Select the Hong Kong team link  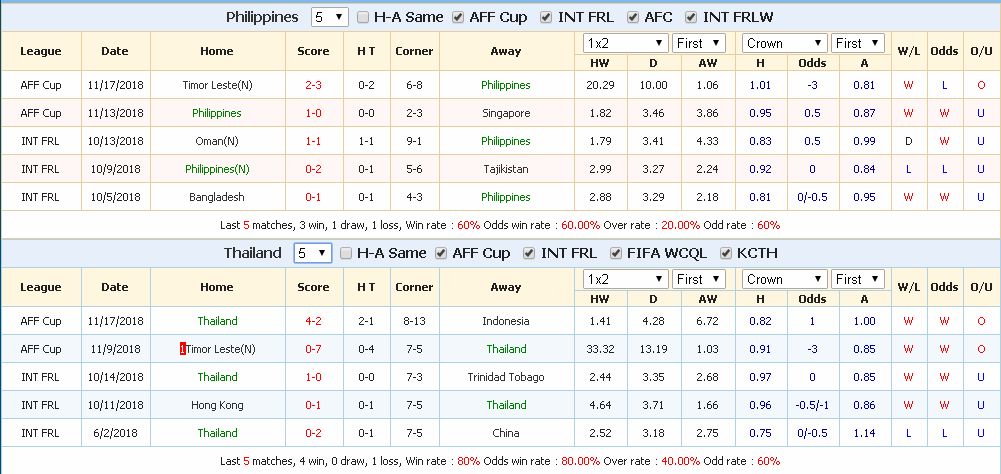pos(217,405)
